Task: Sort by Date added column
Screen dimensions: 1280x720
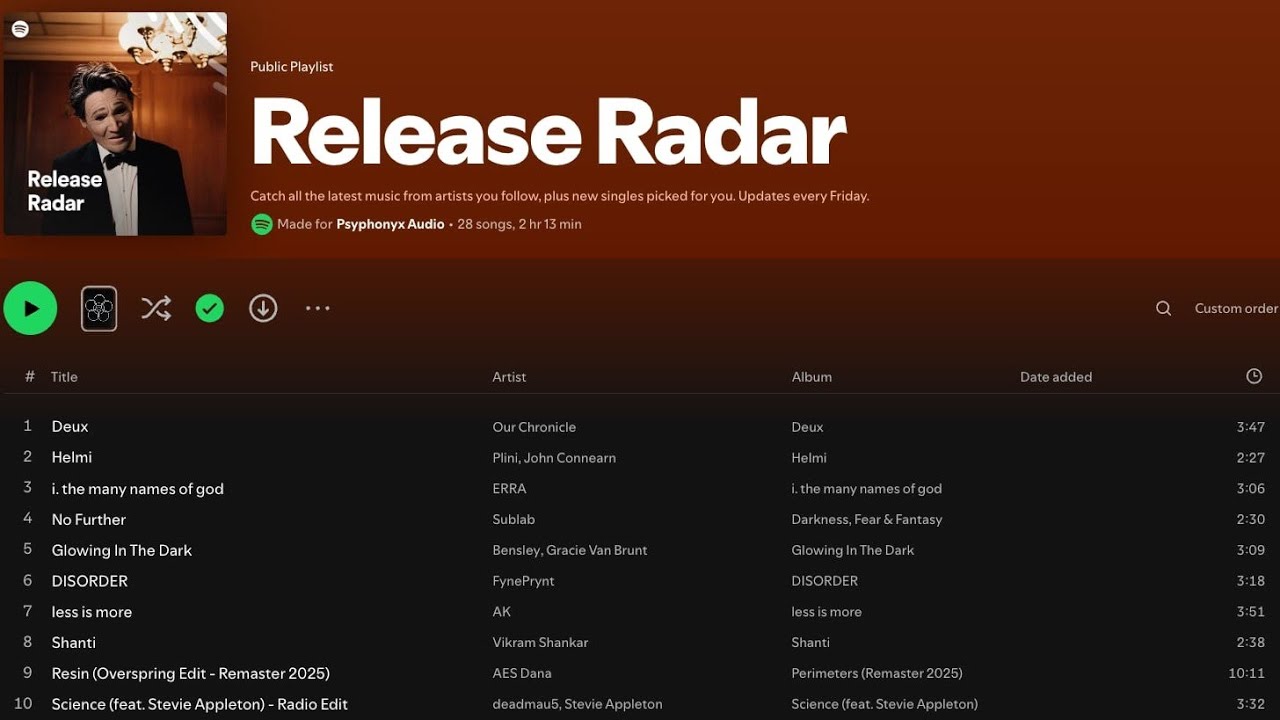Action: tap(1056, 377)
